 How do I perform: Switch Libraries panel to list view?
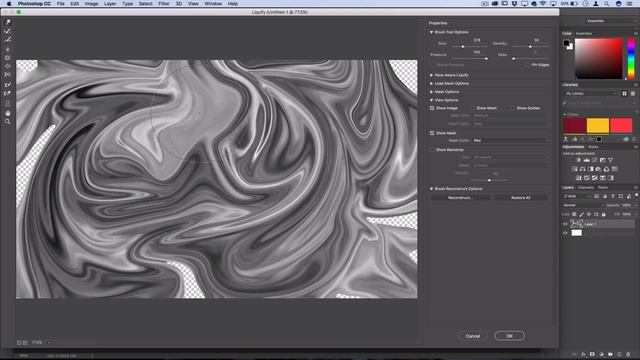click(633, 93)
